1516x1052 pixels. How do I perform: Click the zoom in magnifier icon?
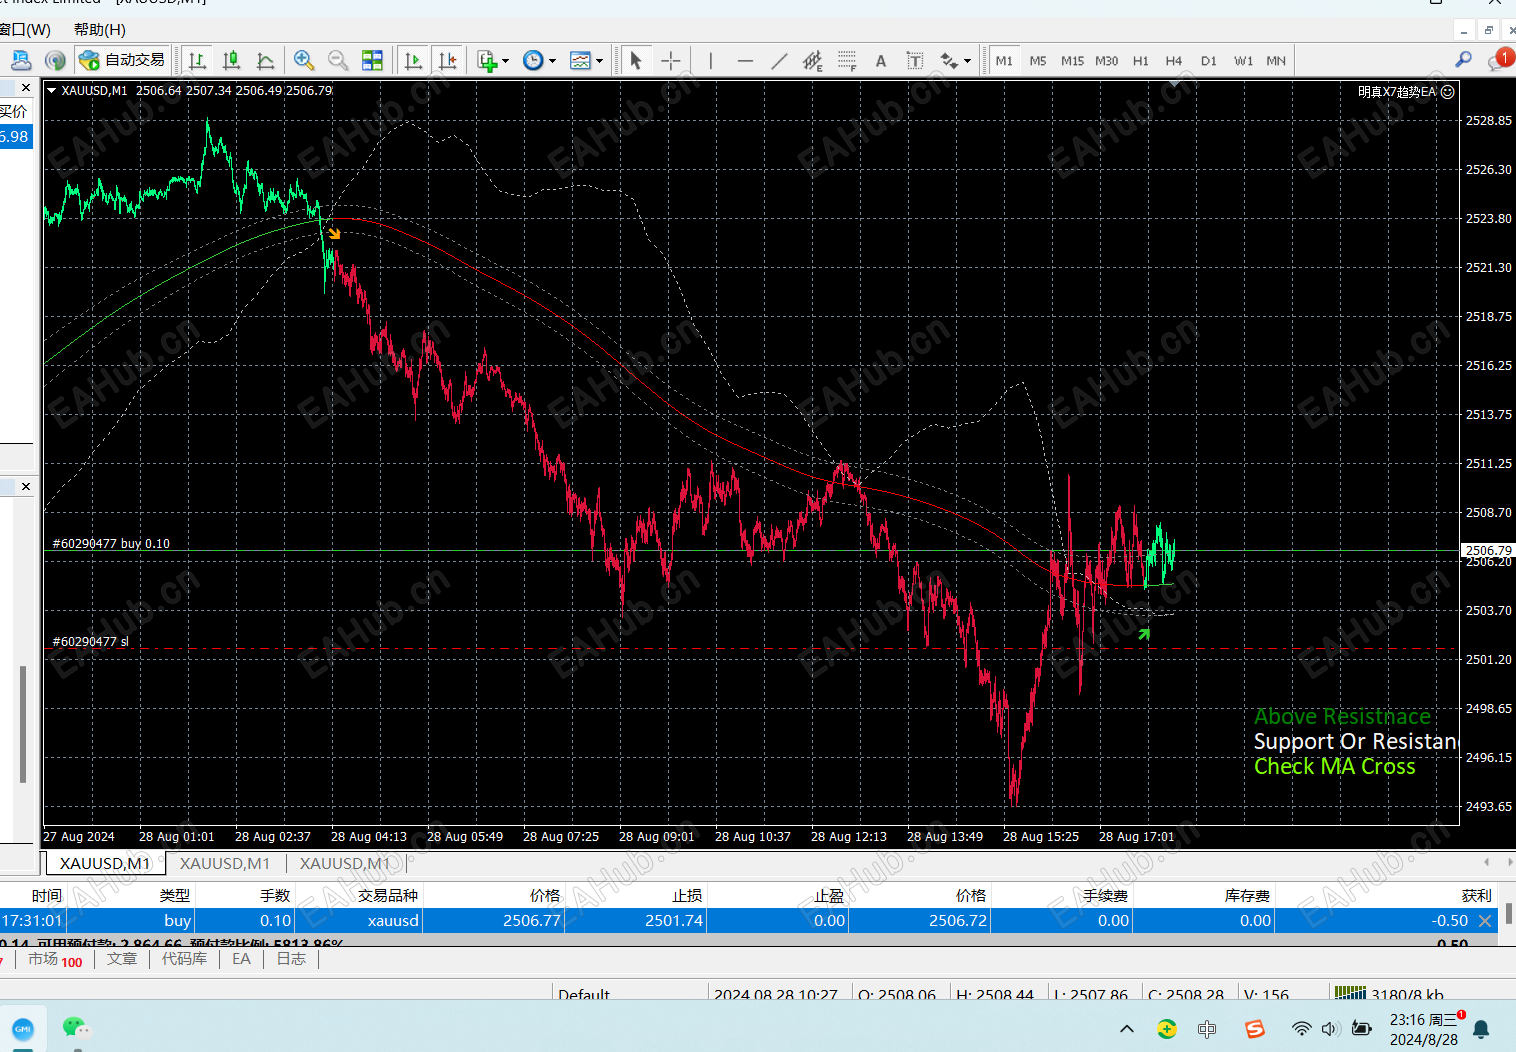304,61
